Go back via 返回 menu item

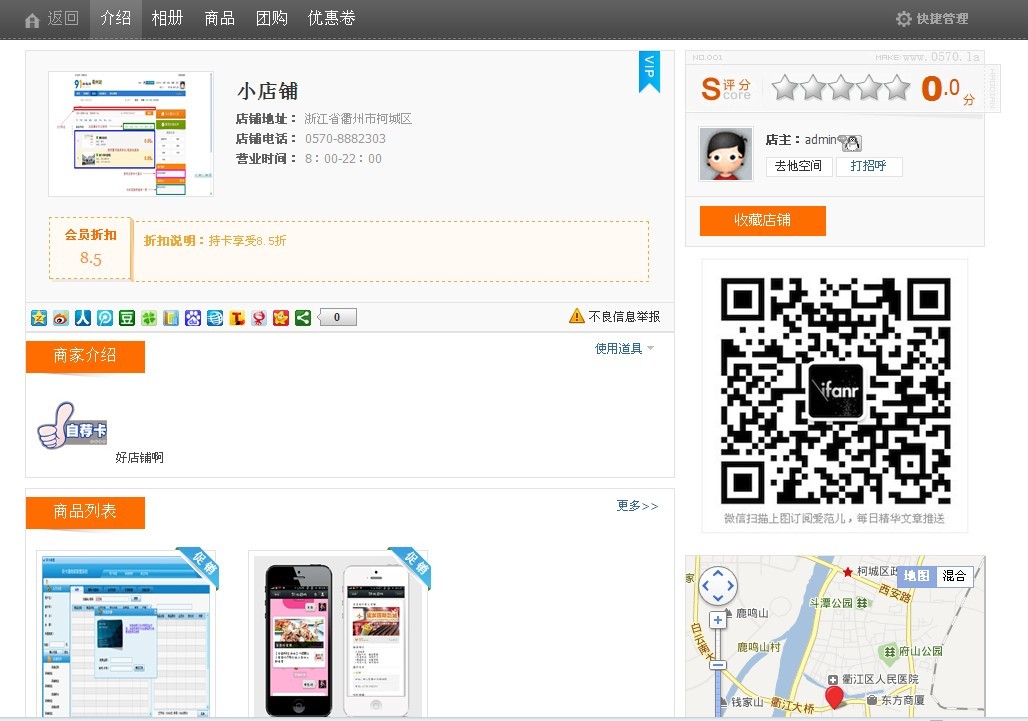(63, 18)
